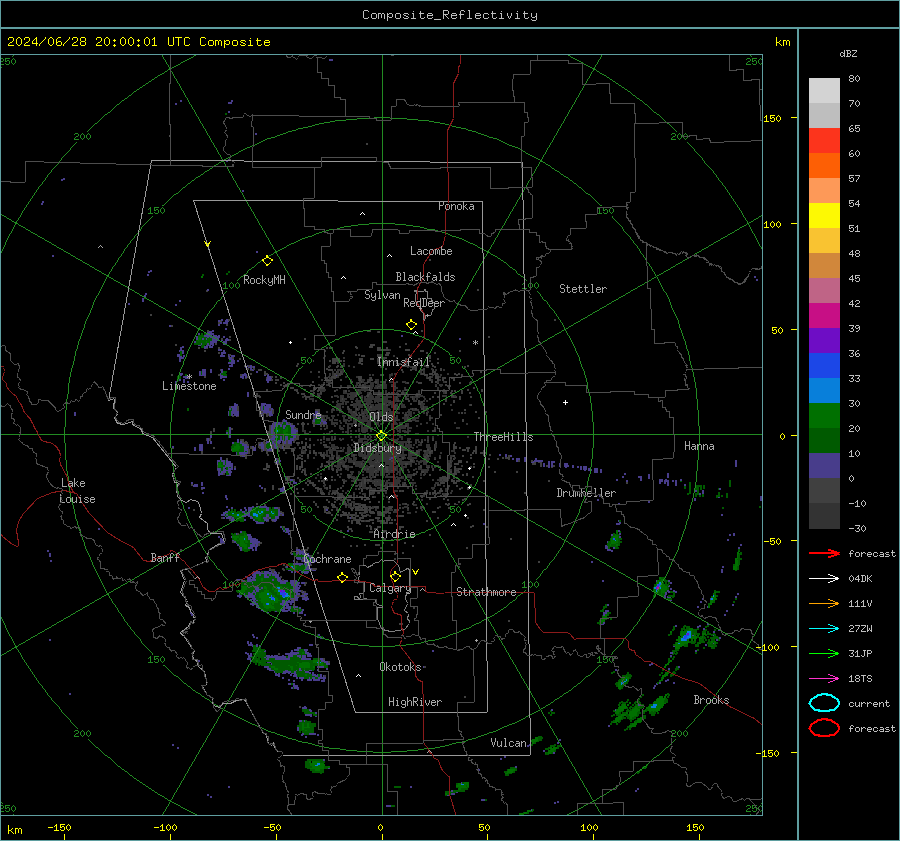Click the dBZ legend heading
This screenshot has height=841, width=900.
(x=848, y=53)
